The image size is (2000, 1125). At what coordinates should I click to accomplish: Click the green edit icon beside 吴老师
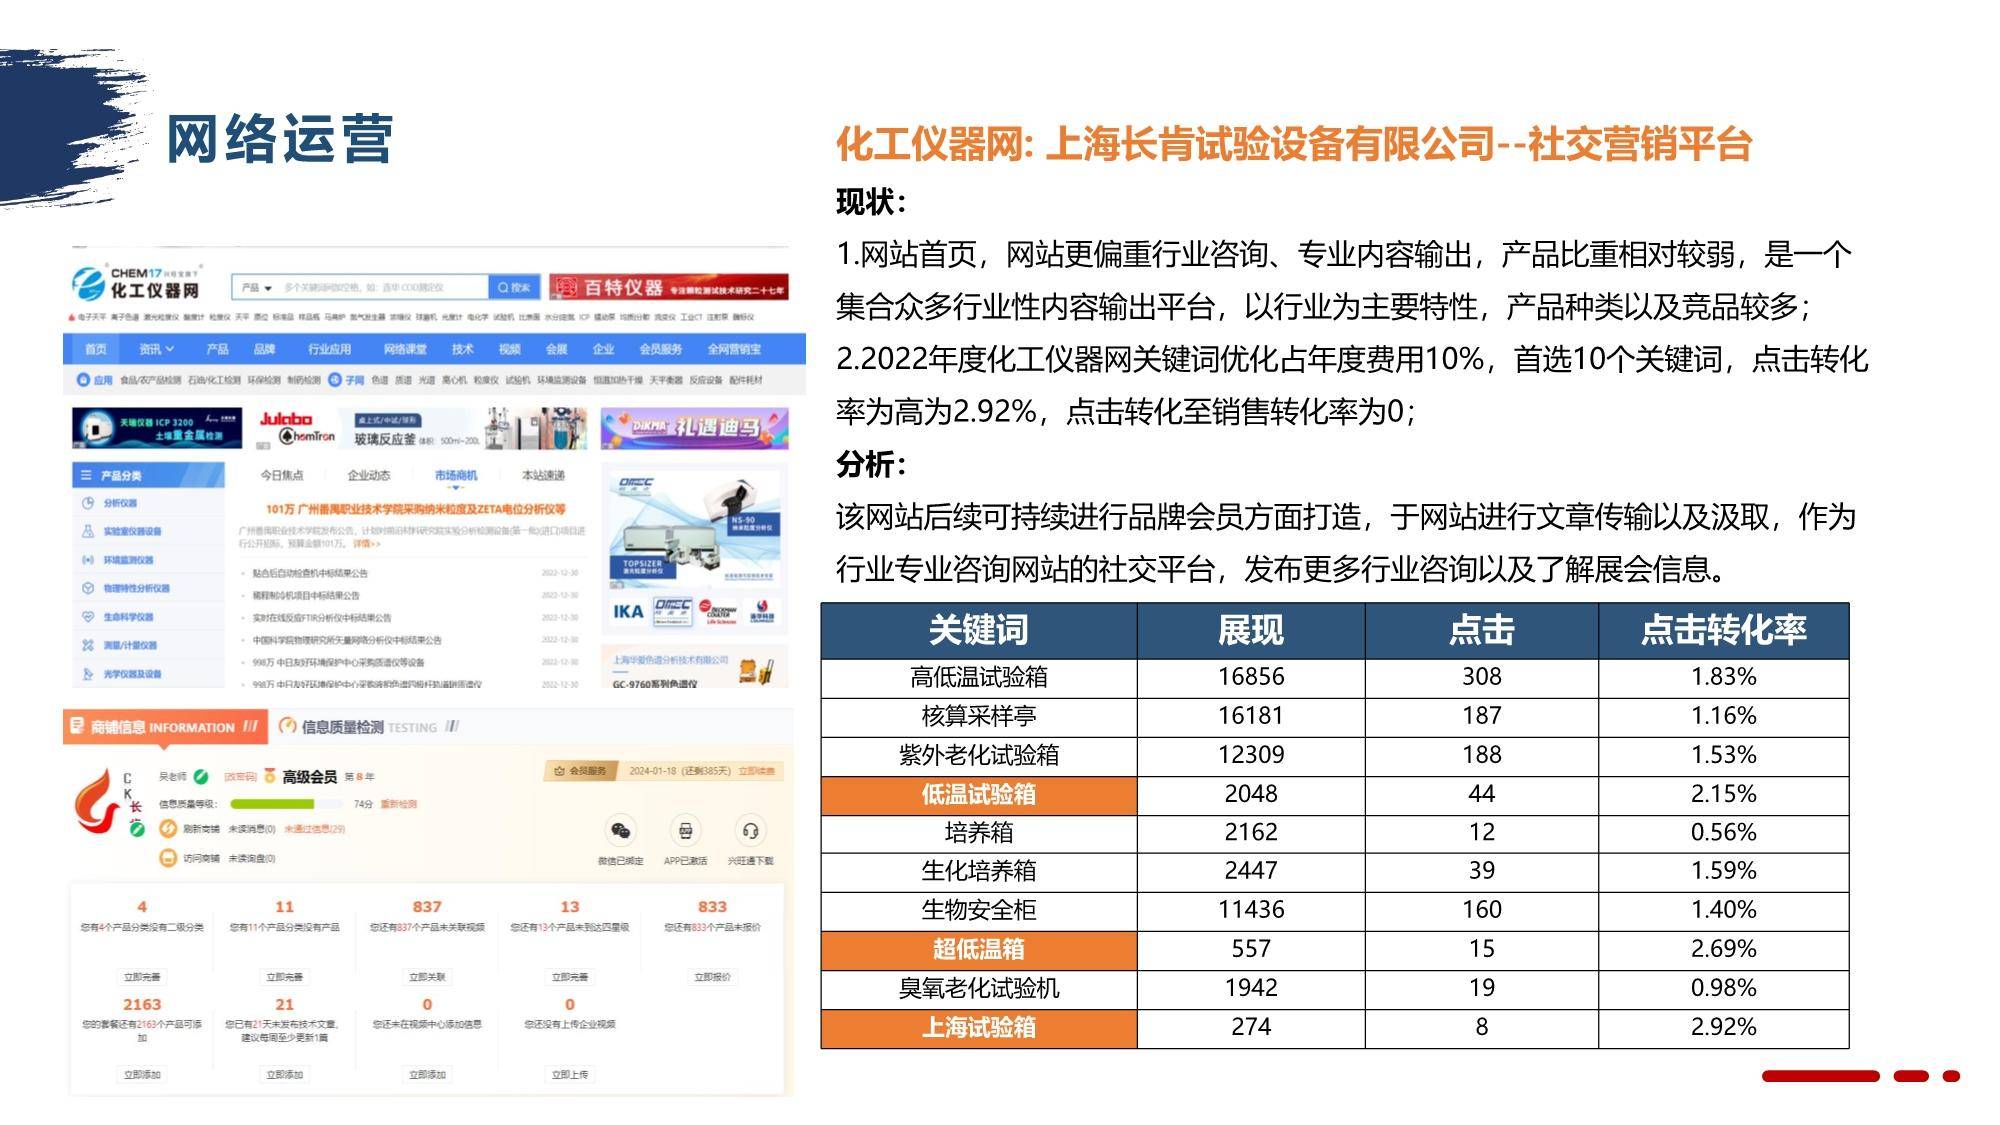(x=201, y=776)
